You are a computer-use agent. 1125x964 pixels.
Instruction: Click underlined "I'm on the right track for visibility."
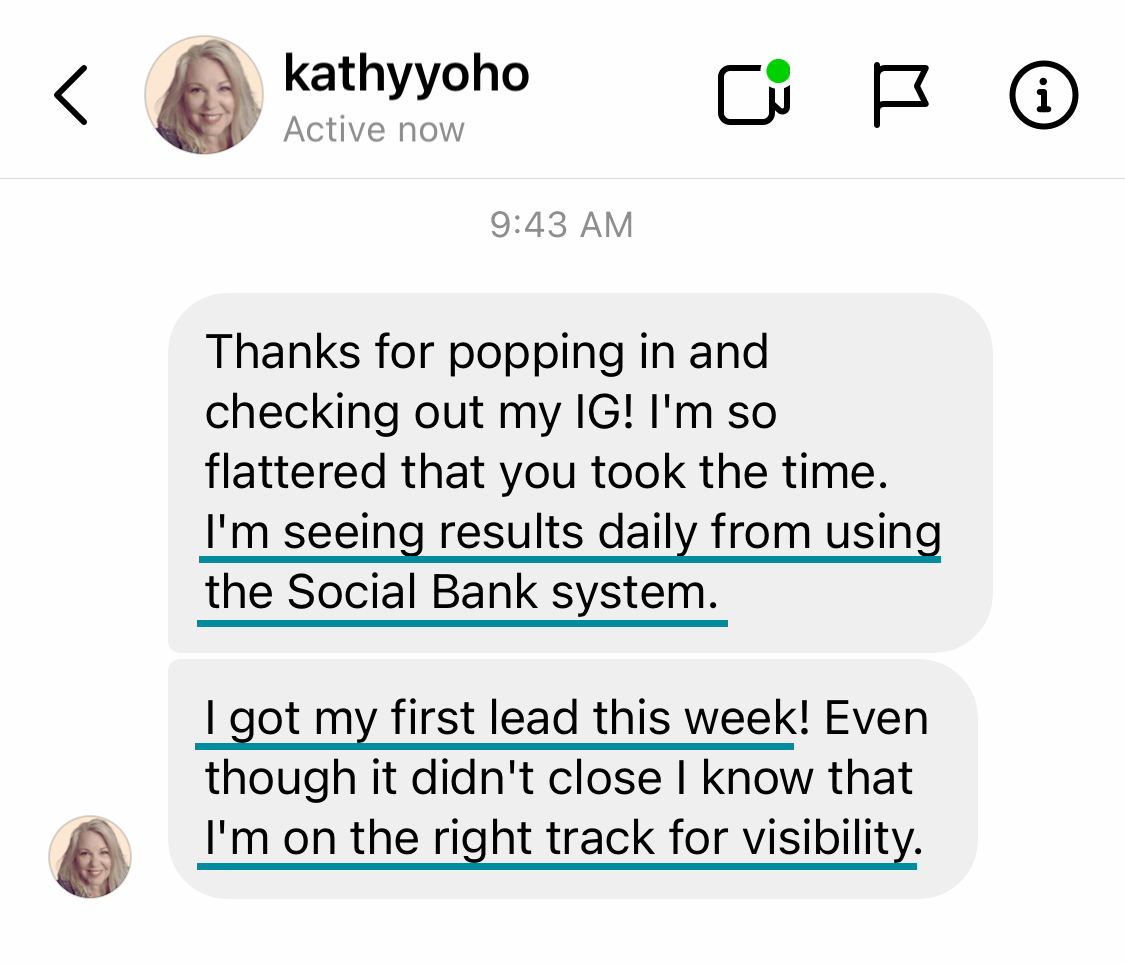point(562,840)
